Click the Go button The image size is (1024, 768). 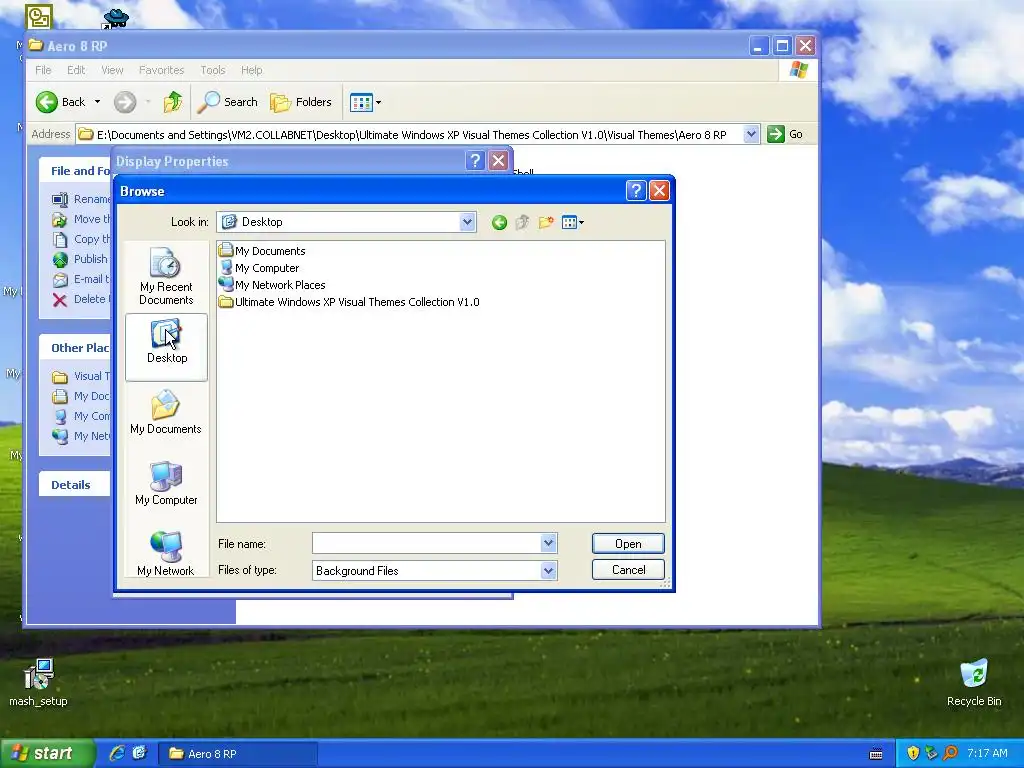click(x=785, y=134)
